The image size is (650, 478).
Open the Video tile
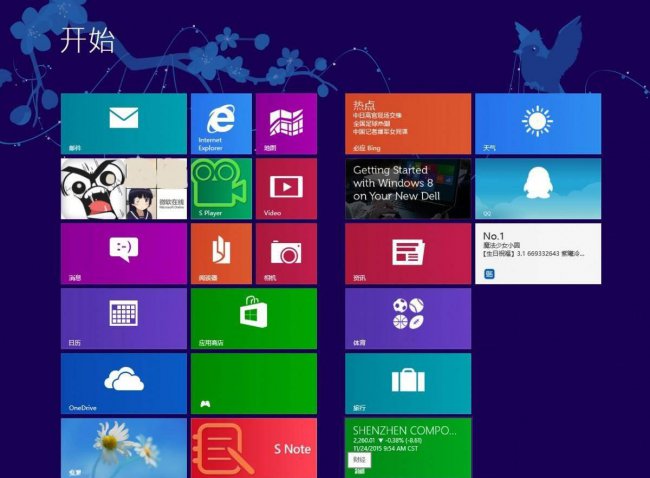coord(286,189)
